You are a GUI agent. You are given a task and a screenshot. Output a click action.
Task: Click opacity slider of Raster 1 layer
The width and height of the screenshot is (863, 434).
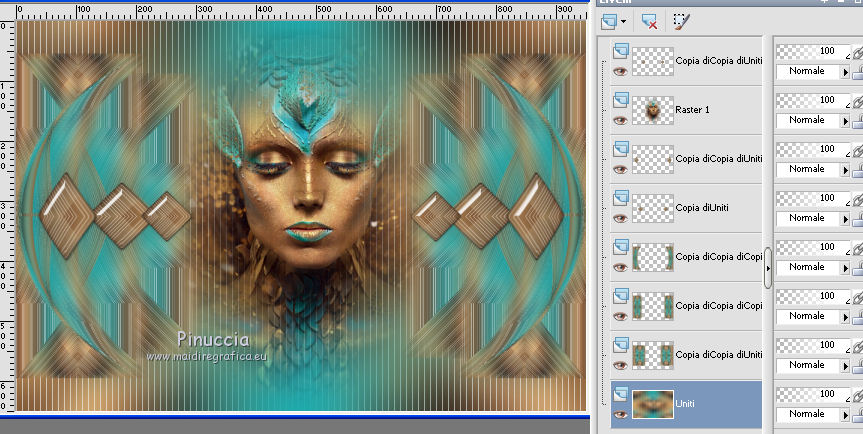tap(813, 100)
